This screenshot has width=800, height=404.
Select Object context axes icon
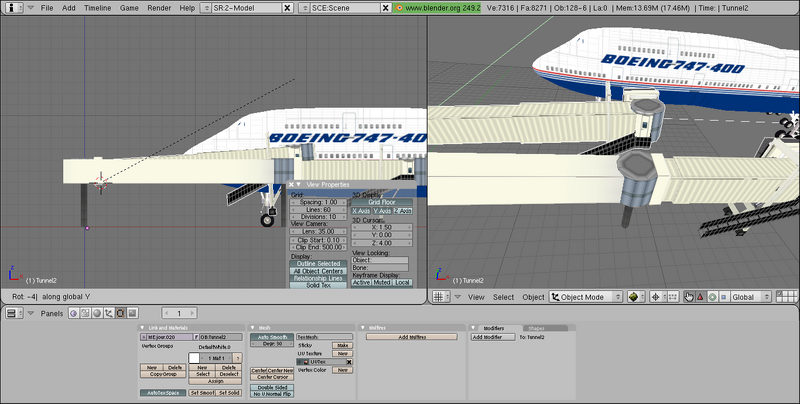pos(109,313)
